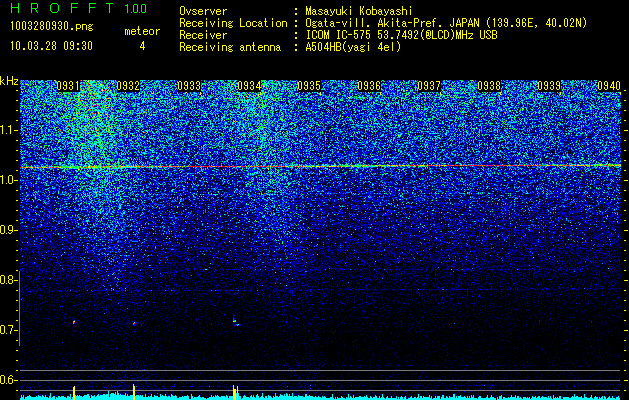Click the meteor count value 4
629x400 pixels.
pos(142,46)
